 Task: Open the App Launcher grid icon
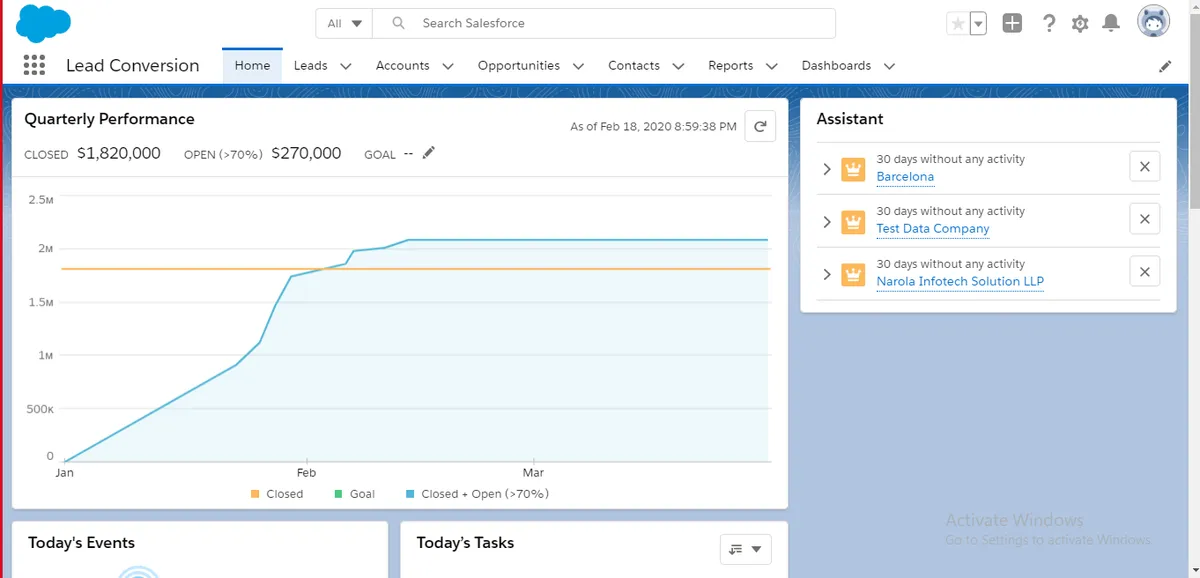(x=34, y=66)
